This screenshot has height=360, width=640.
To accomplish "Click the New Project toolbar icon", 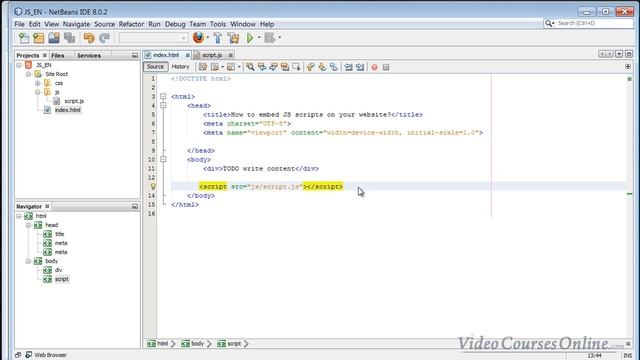I will (39, 38).
